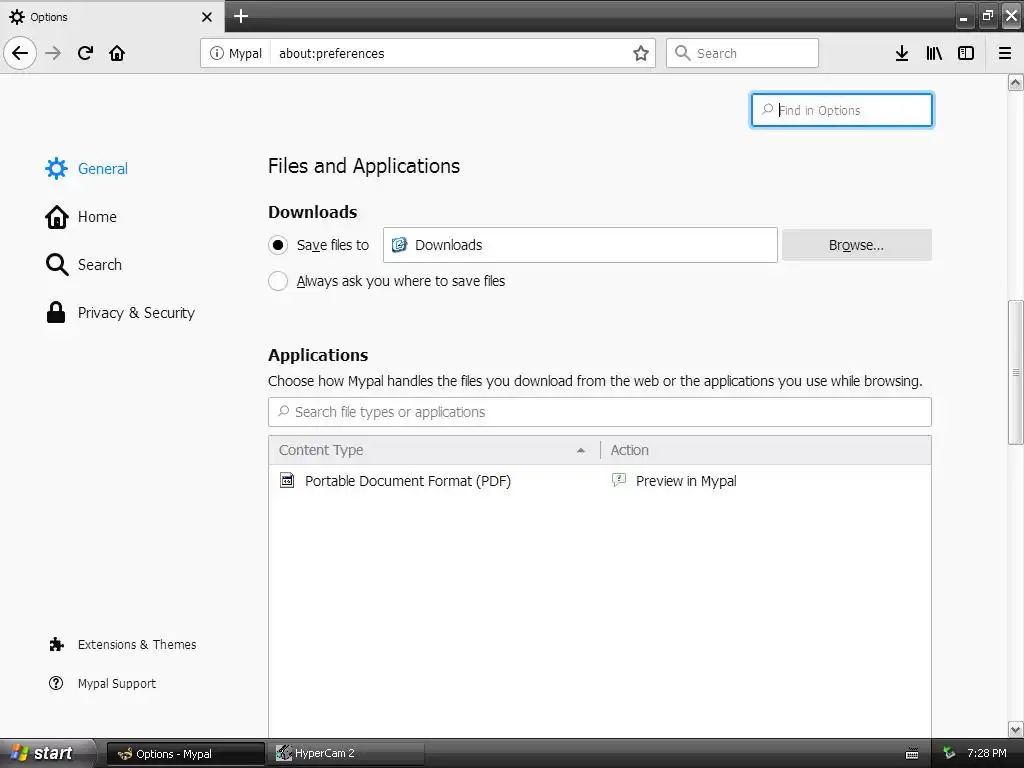This screenshot has height=768, width=1024.
Task: Click the Browse... button for downloads folder
Action: click(x=856, y=245)
